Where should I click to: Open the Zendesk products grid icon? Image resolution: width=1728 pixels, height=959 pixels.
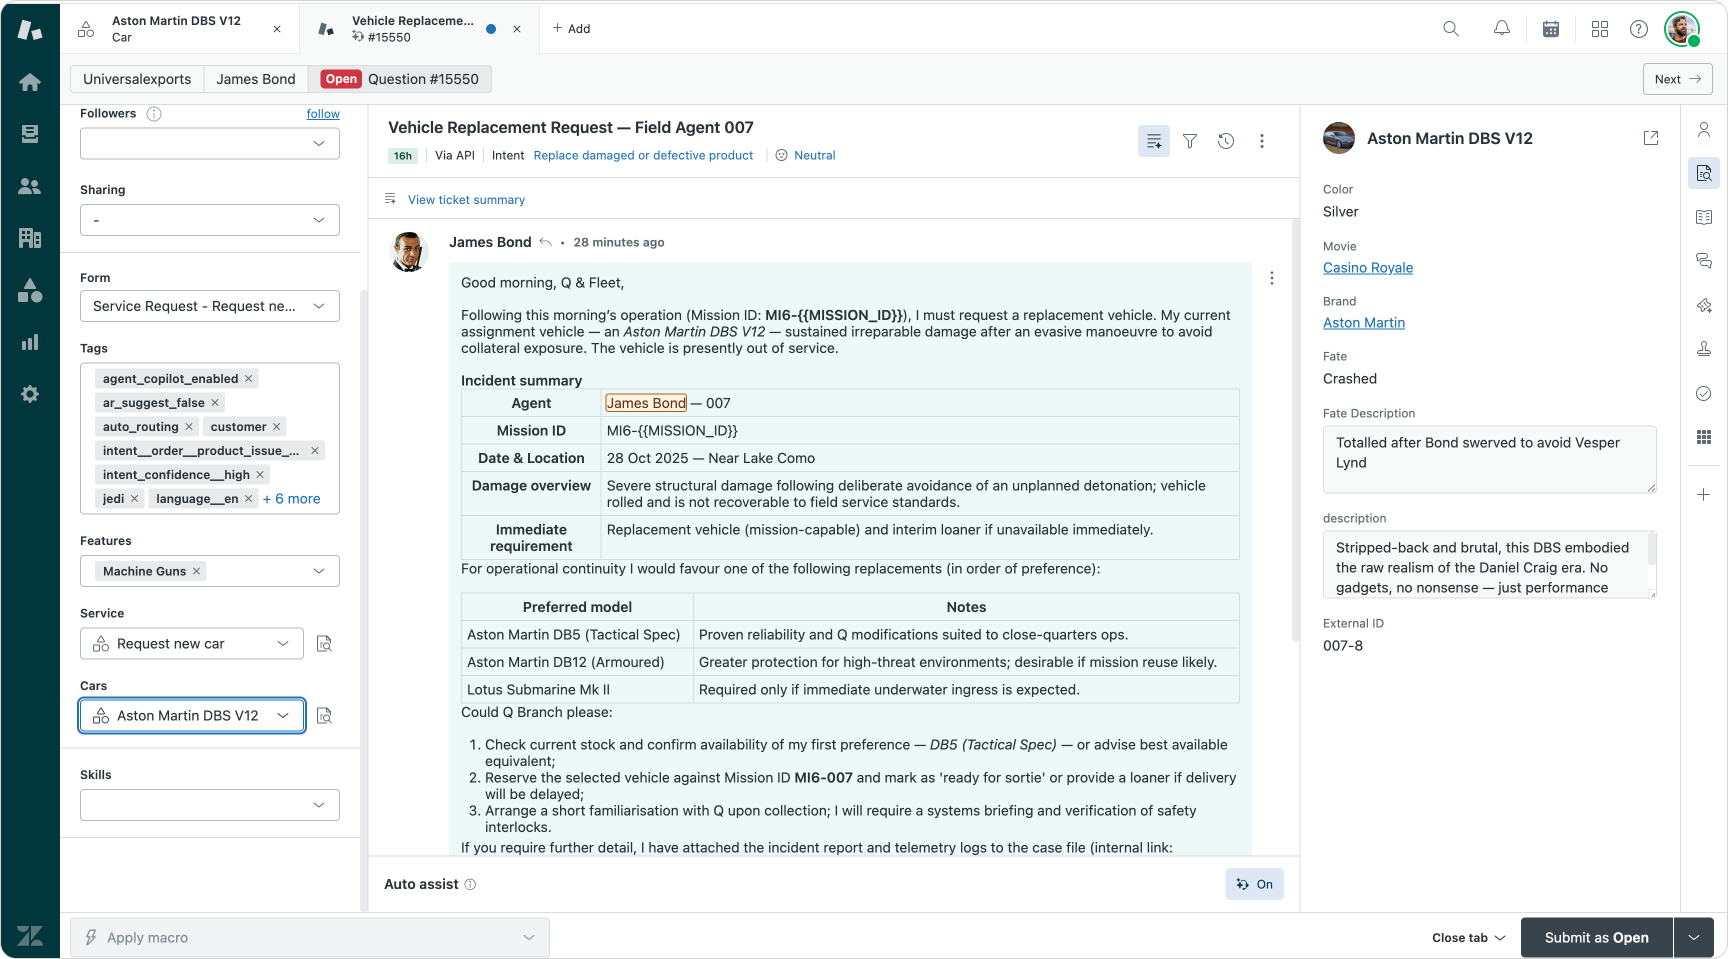[x=1600, y=29]
